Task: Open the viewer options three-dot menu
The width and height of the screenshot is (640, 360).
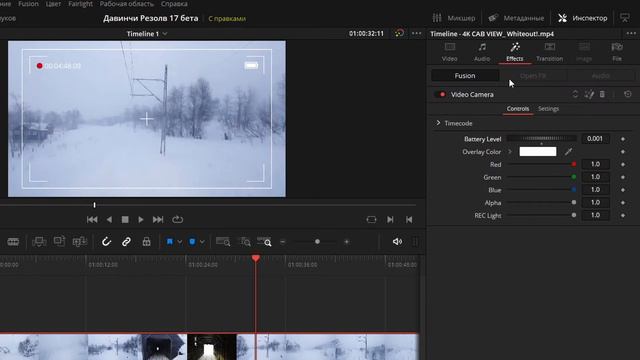Action: [416, 33]
